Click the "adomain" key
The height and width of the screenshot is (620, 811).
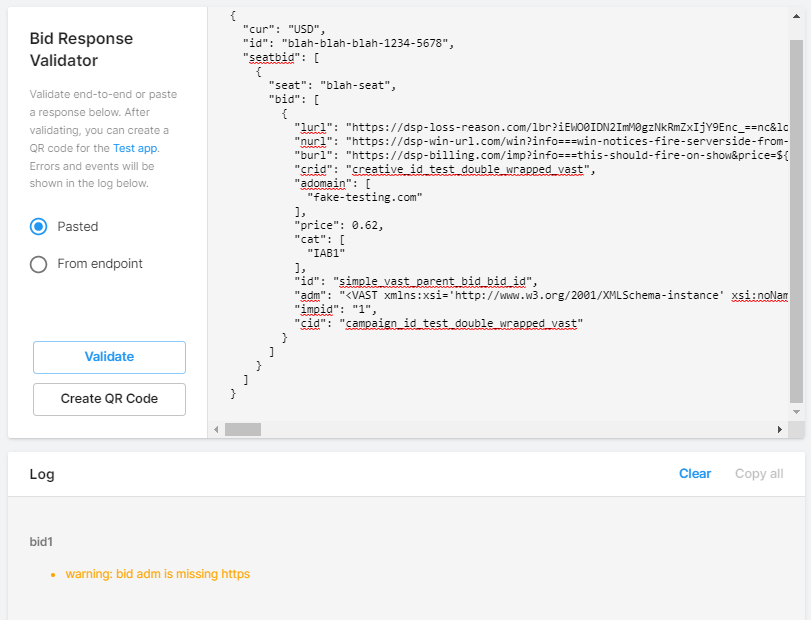coord(323,184)
